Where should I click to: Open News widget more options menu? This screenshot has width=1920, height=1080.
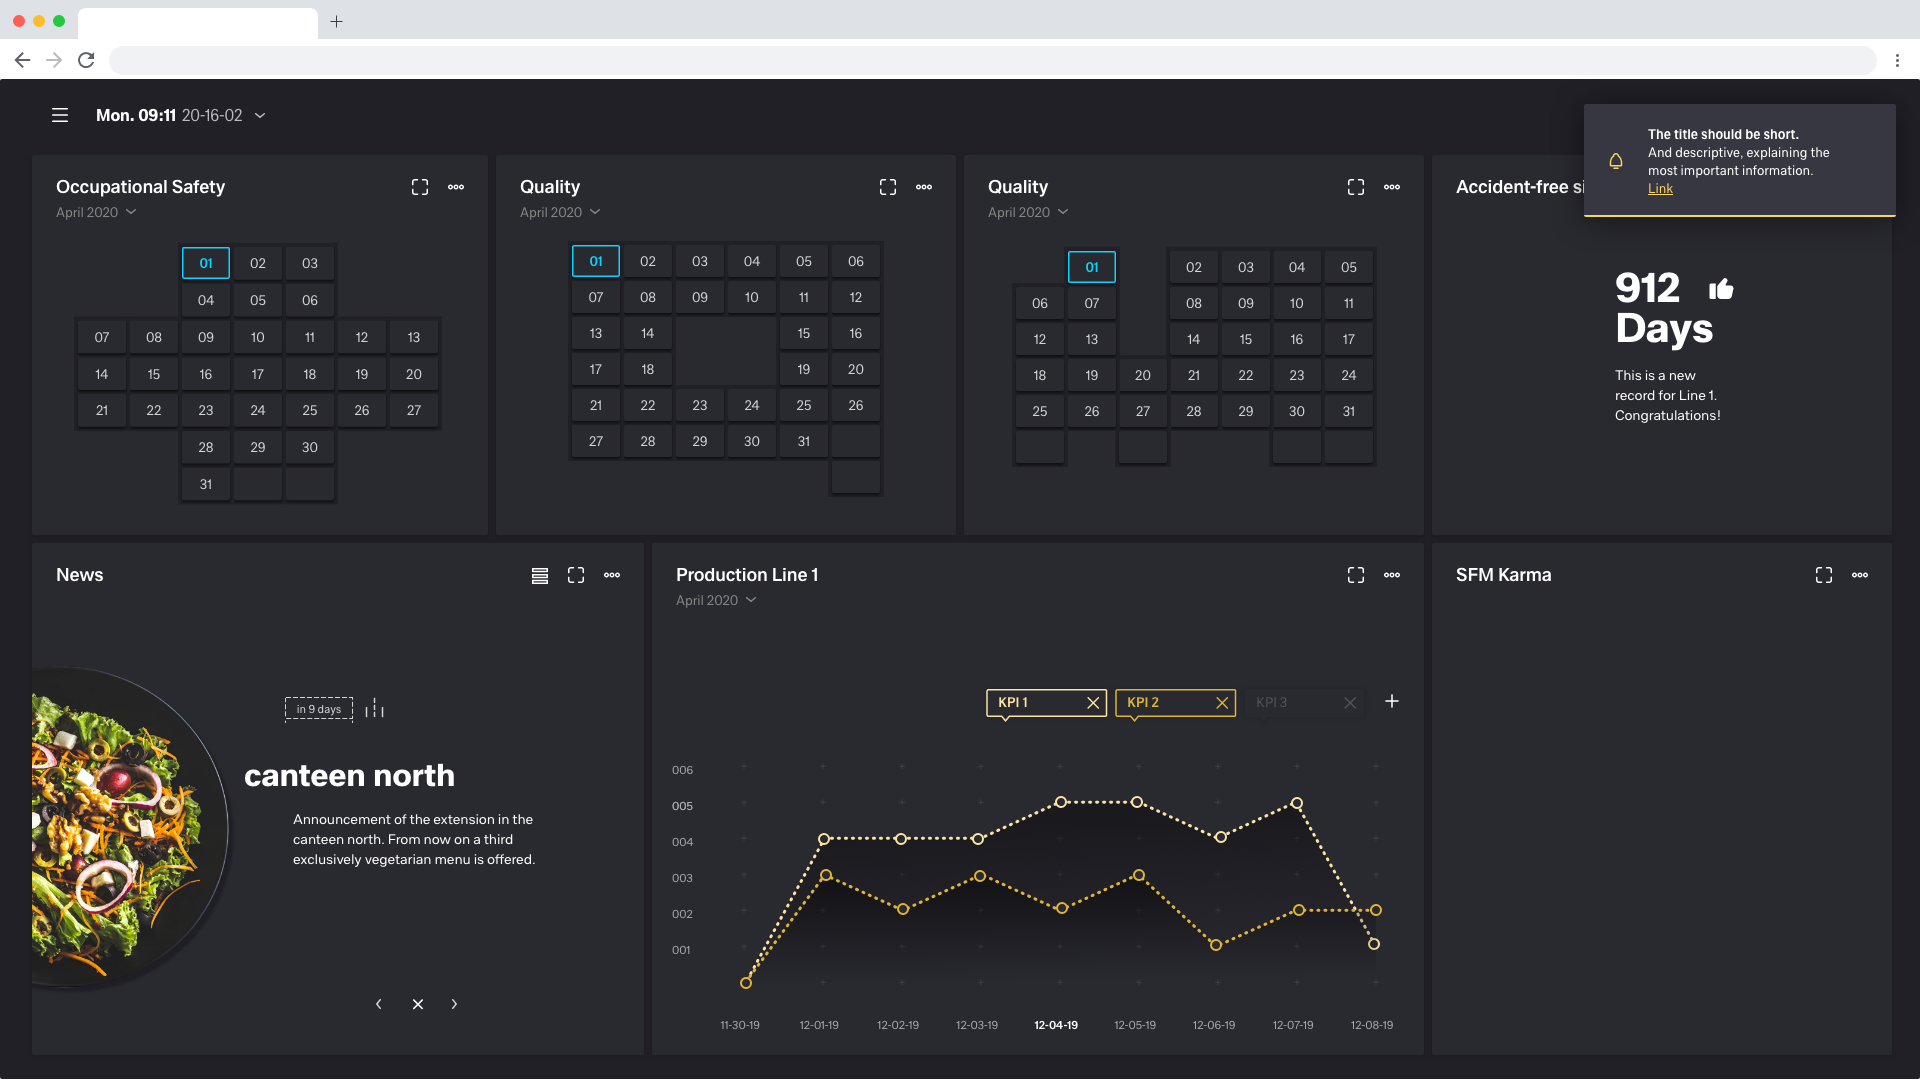(612, 575)
